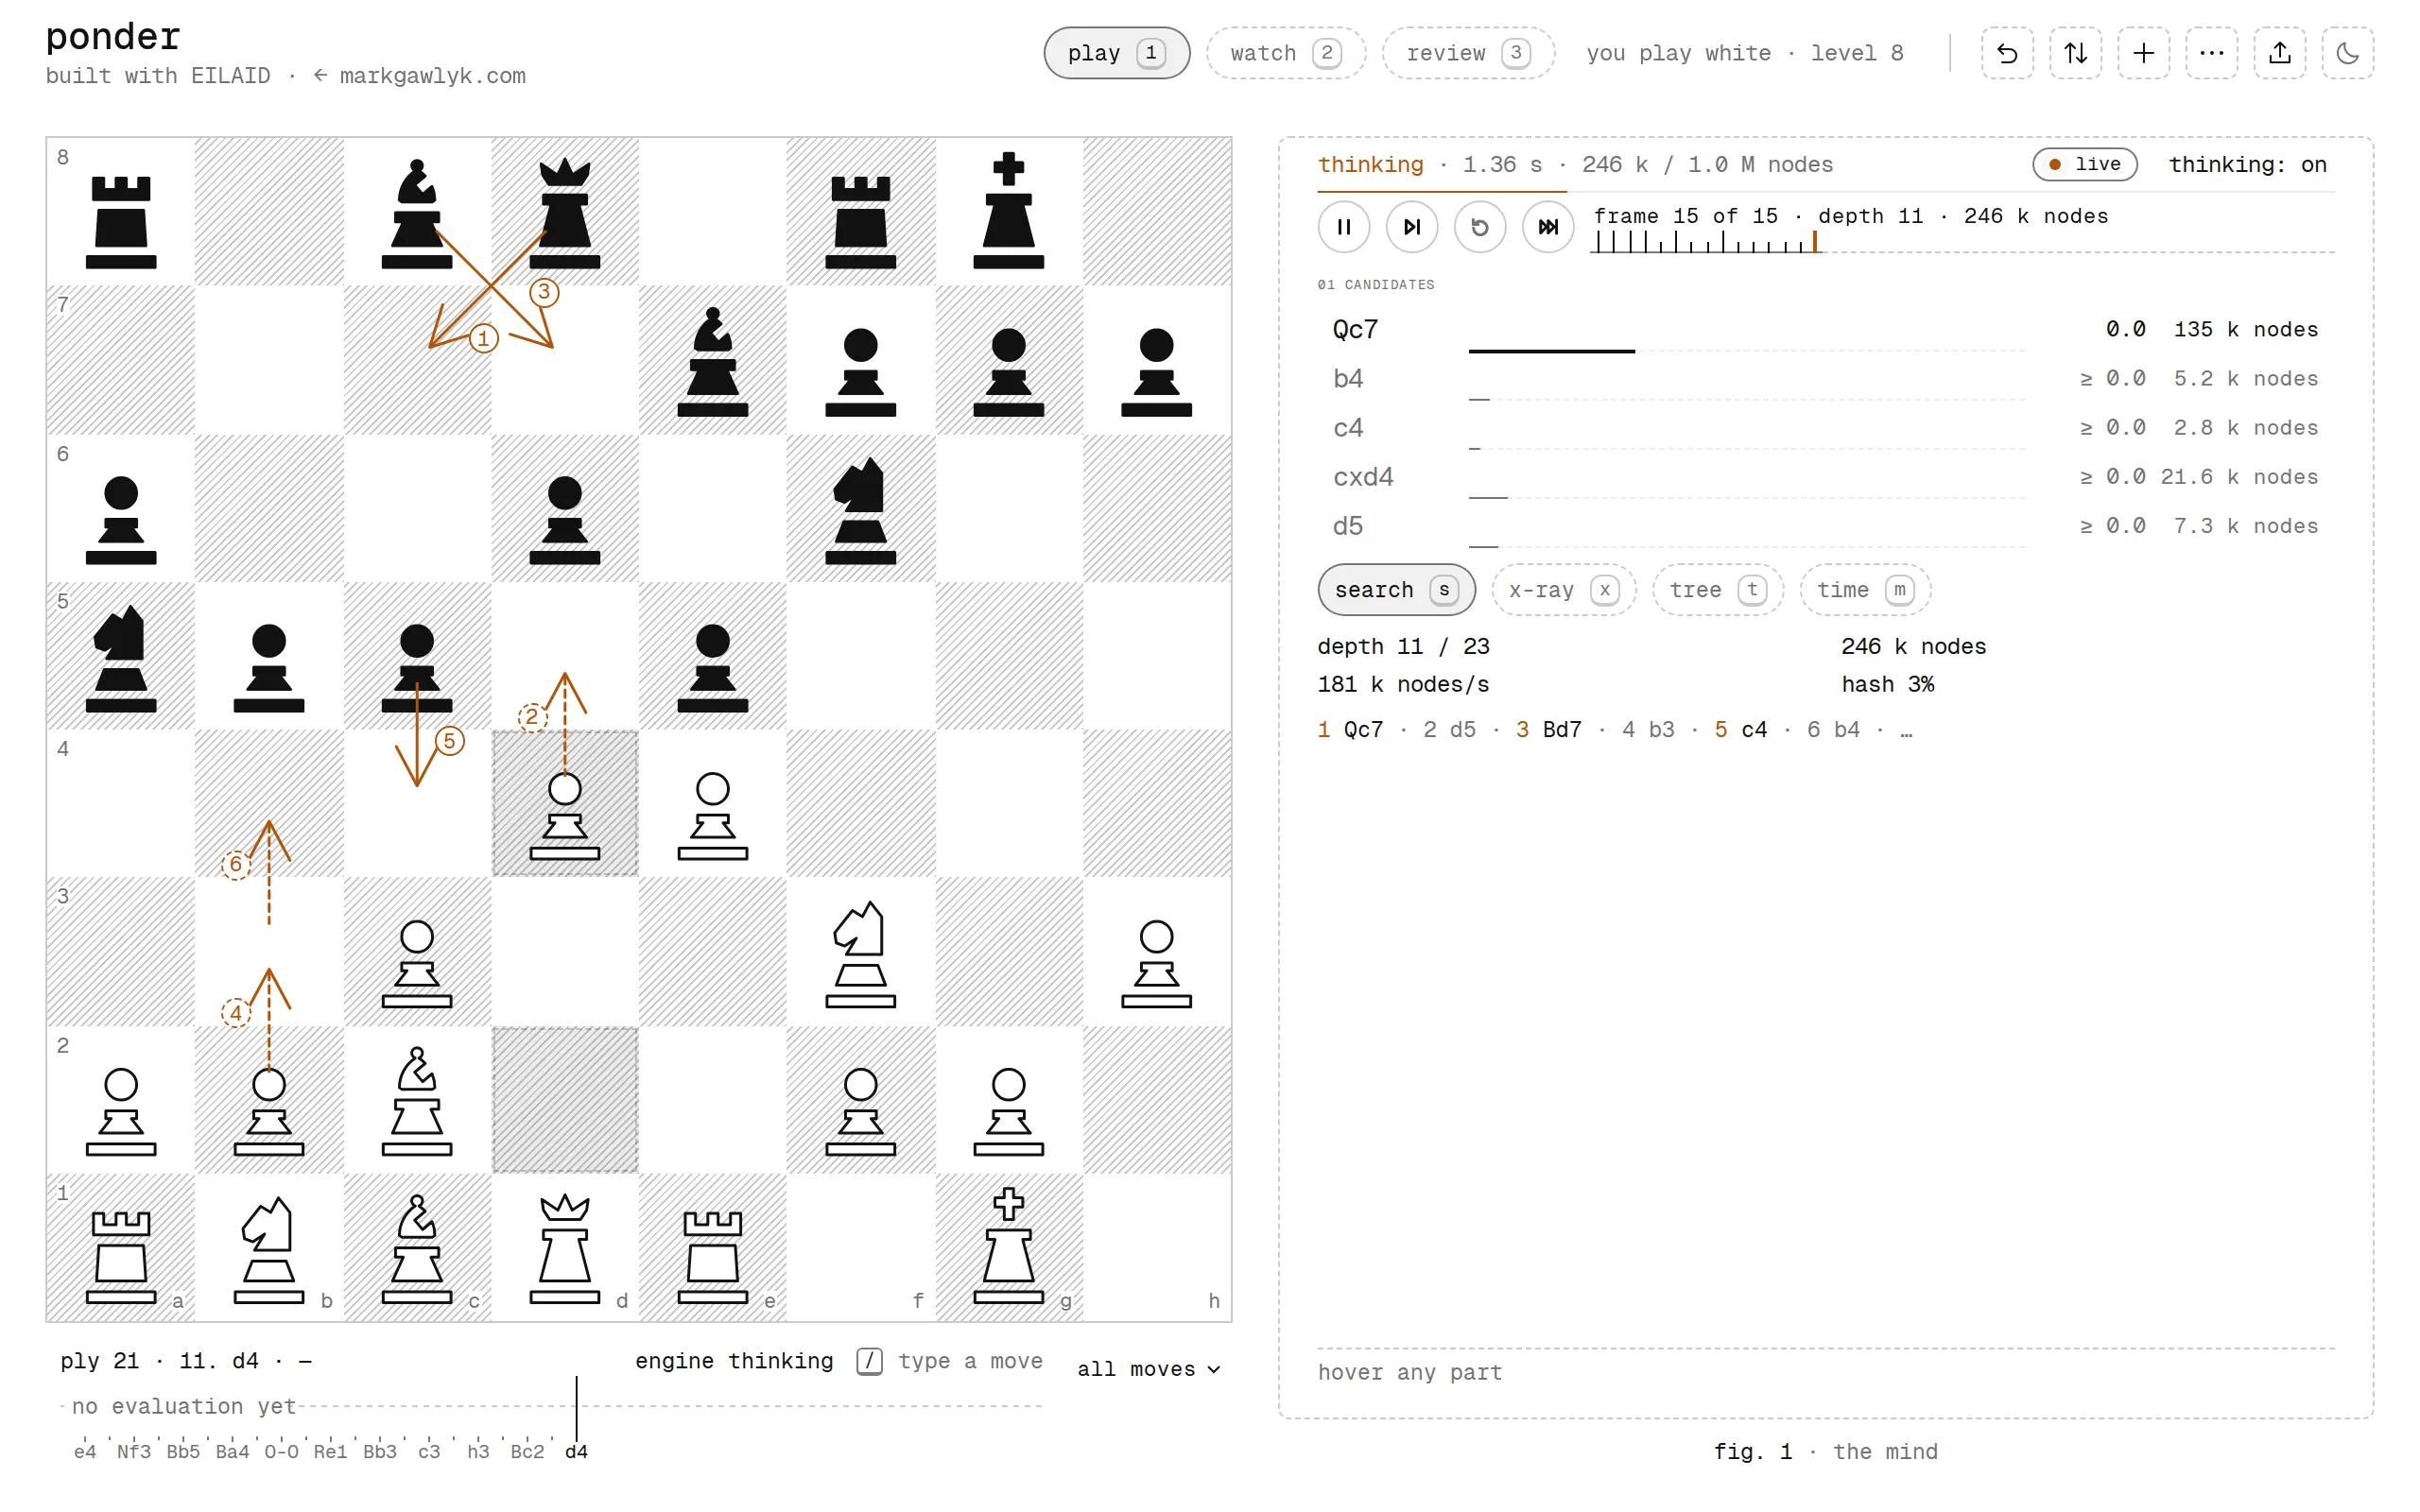Screen dimensions: 2420x1512
Task: Switch to the review mode tab
Action: pos(1468,53)
